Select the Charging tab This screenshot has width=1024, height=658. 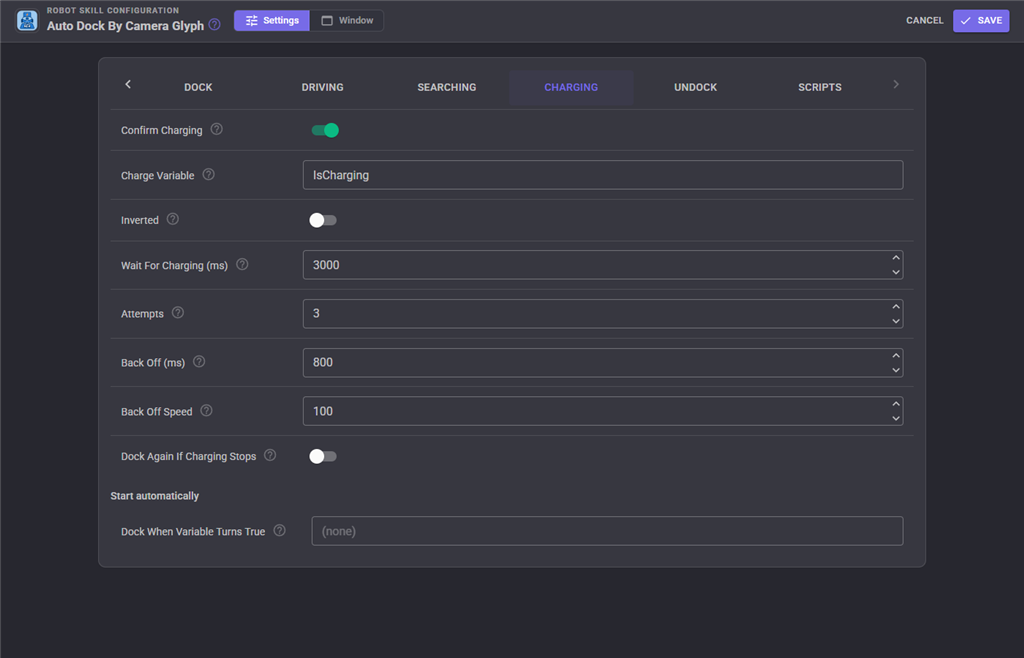pyautogui.click(x=571, y=87)
